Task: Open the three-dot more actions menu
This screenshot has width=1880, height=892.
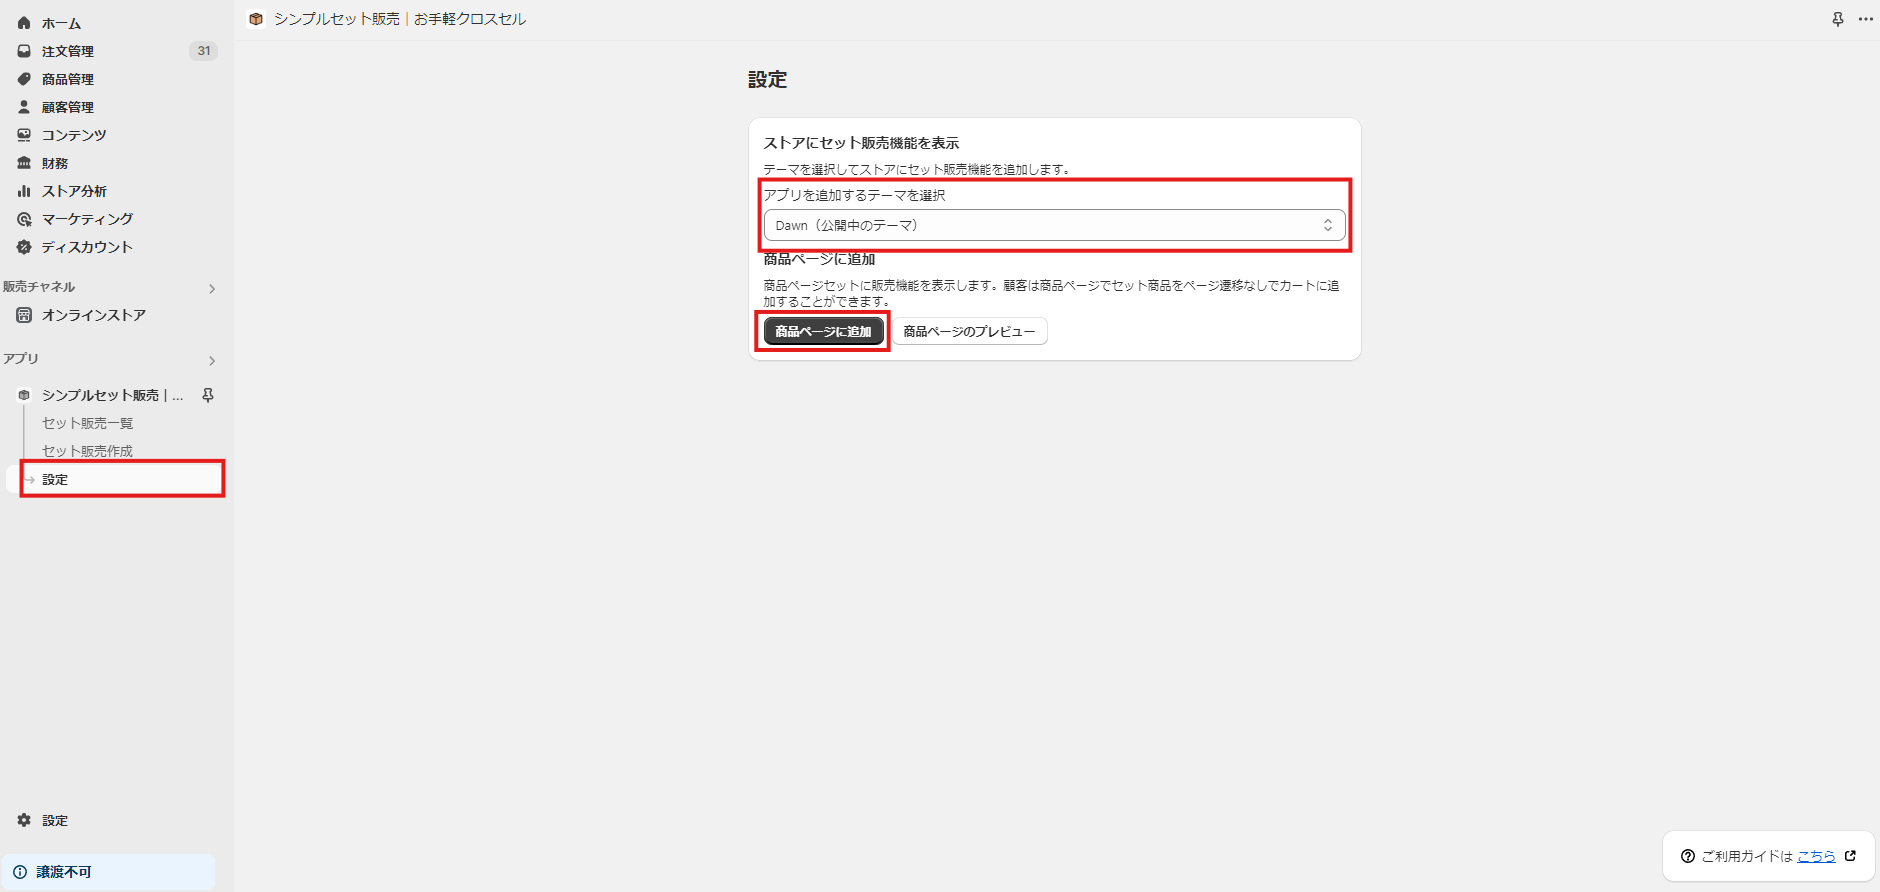Action: pyautogui.click(x=1866, y=19)
